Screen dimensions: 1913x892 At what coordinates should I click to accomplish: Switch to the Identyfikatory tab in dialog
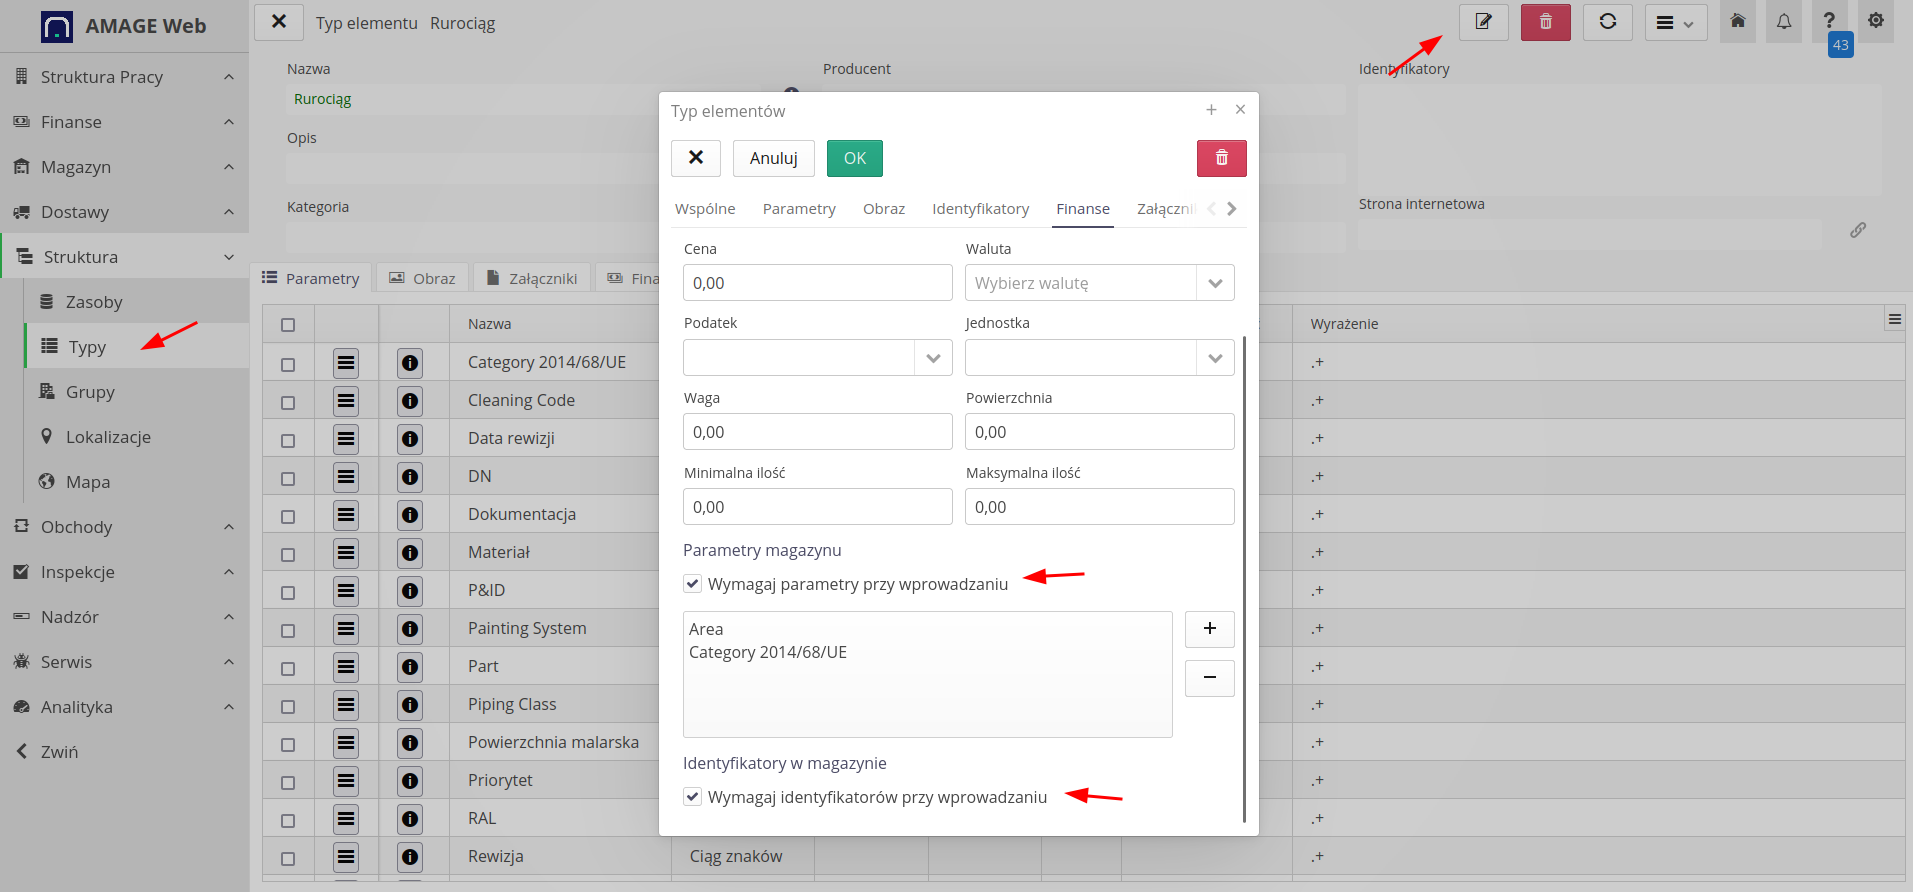tap(980, 209)
